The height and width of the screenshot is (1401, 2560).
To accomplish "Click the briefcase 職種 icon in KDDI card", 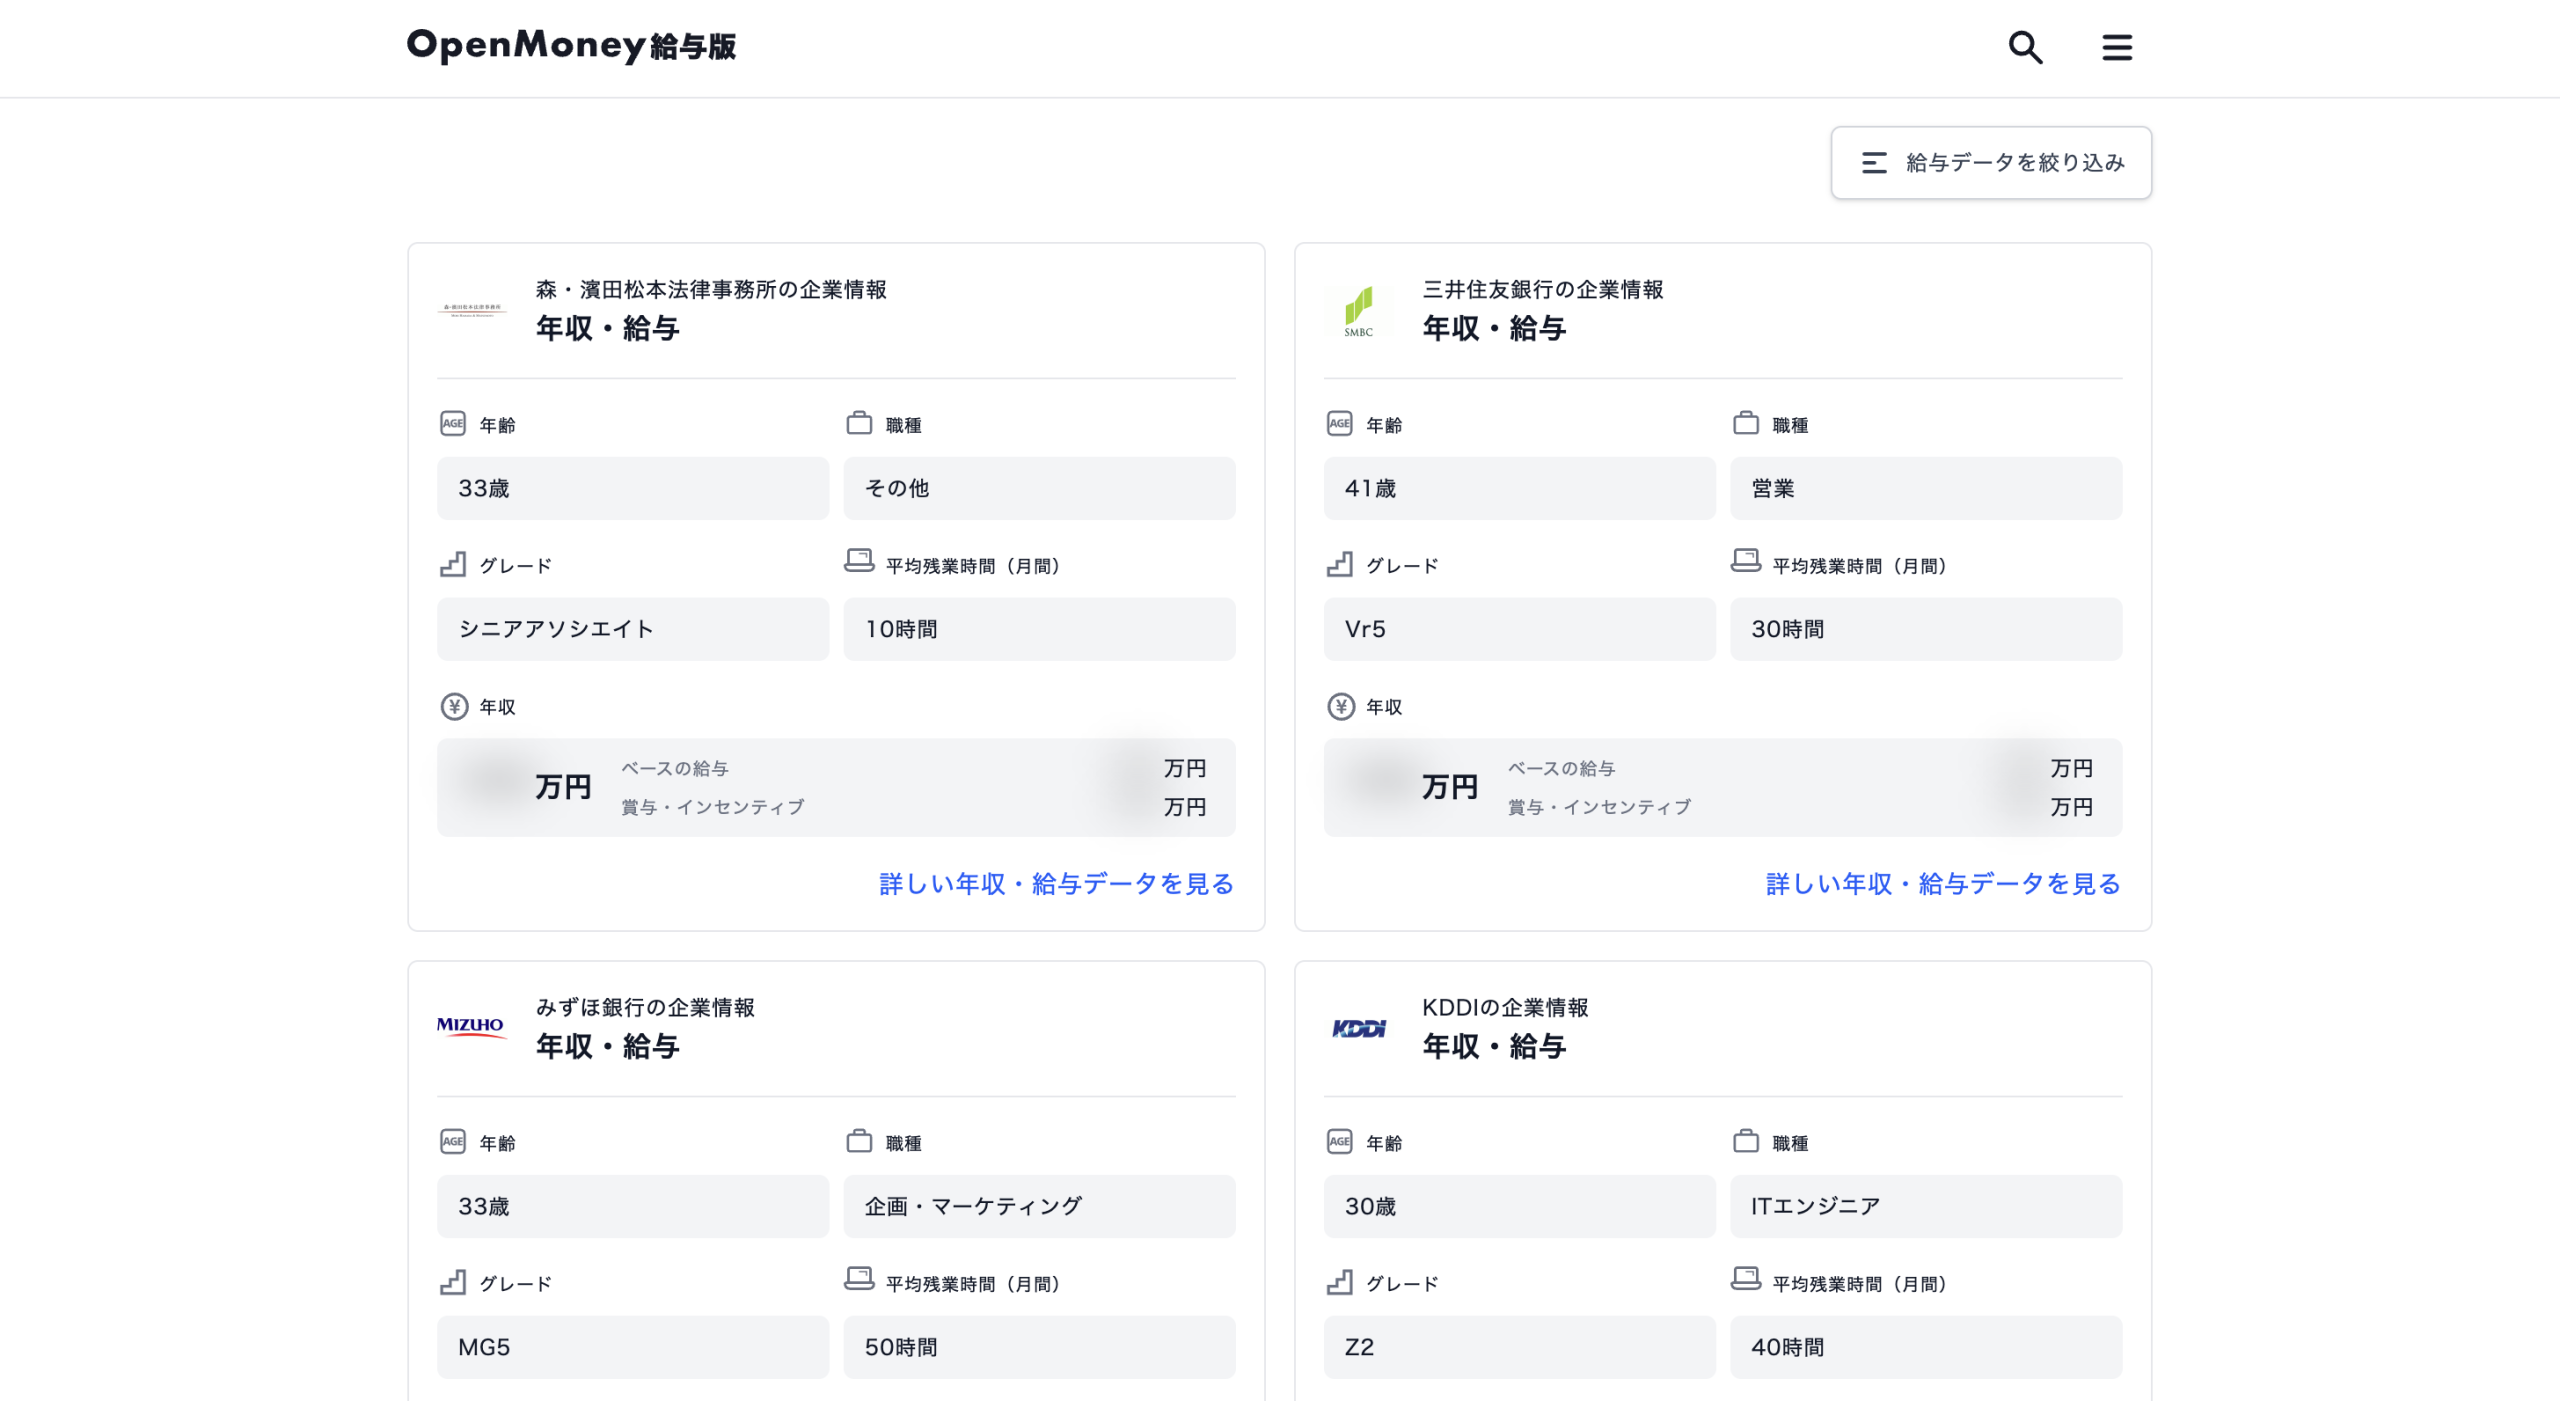I will (1746, 1142).
